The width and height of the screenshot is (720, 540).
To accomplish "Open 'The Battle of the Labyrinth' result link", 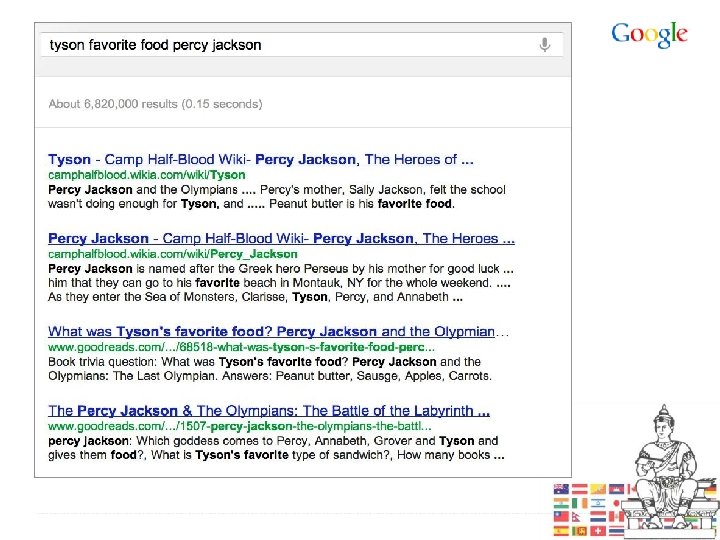I will coord(269,411).
